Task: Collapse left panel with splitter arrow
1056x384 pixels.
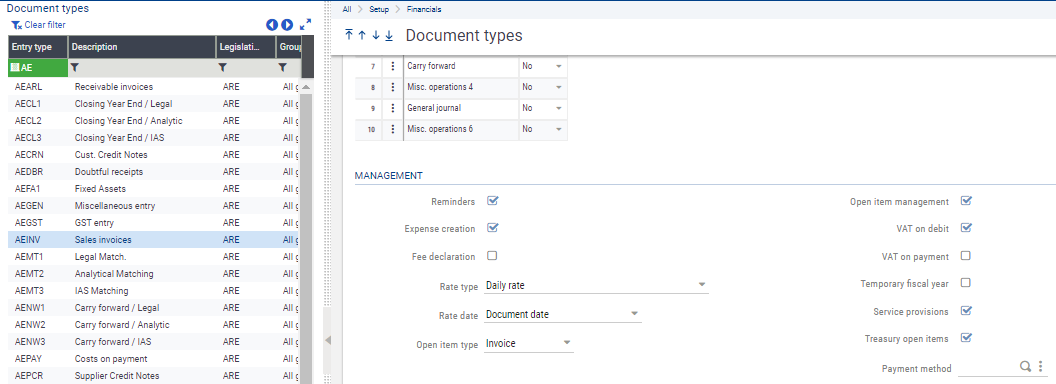Action: [x=328, y=340]
